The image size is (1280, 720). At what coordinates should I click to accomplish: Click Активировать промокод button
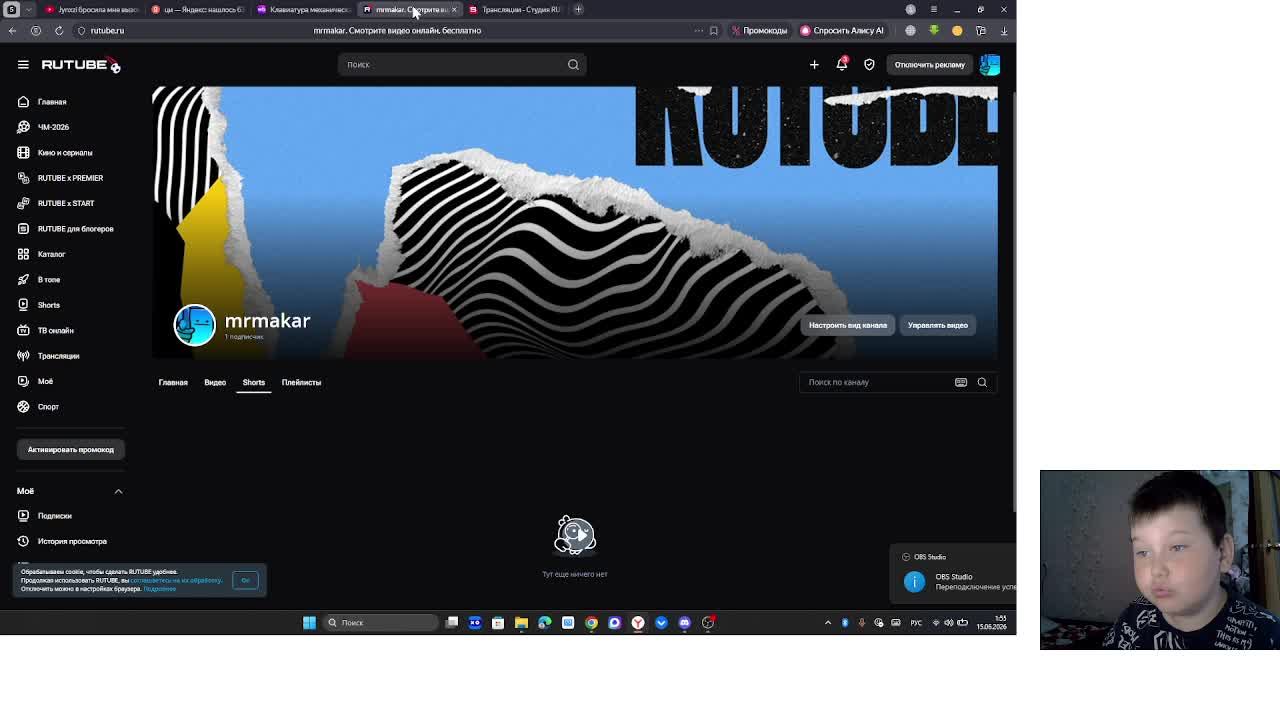click(71, 450)
